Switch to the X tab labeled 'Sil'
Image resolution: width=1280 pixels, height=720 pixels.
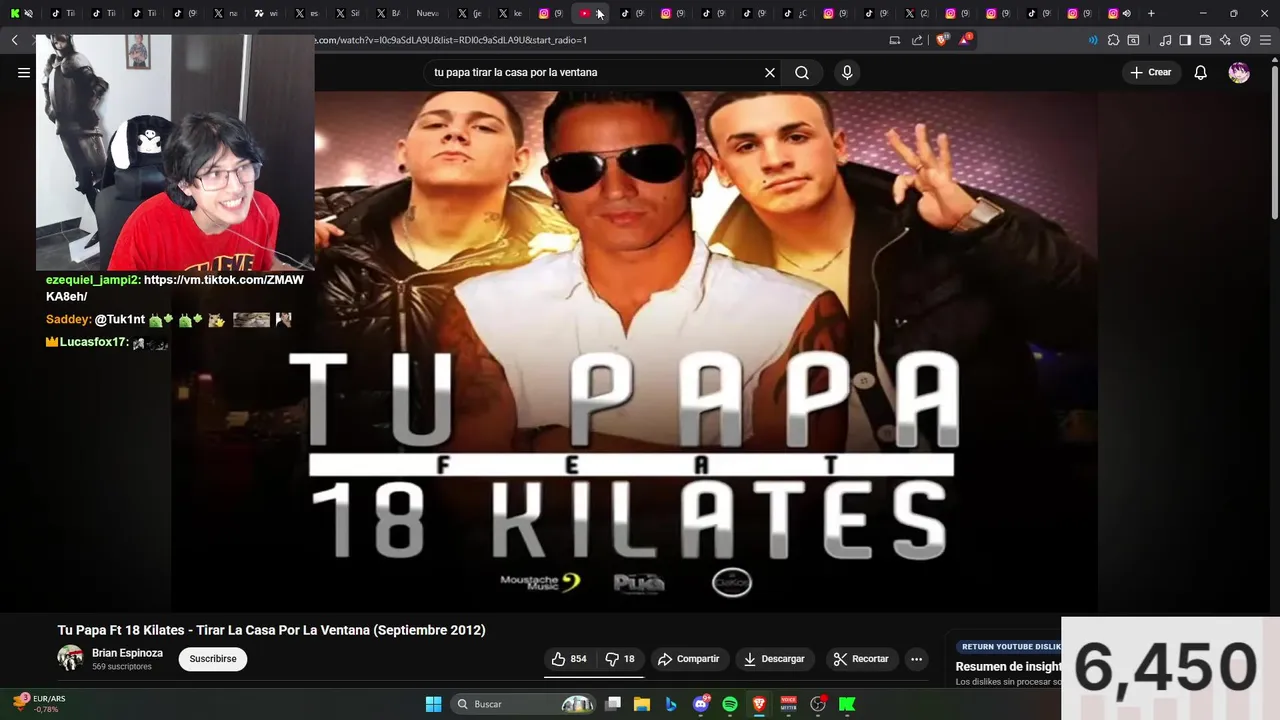point(348,13)
